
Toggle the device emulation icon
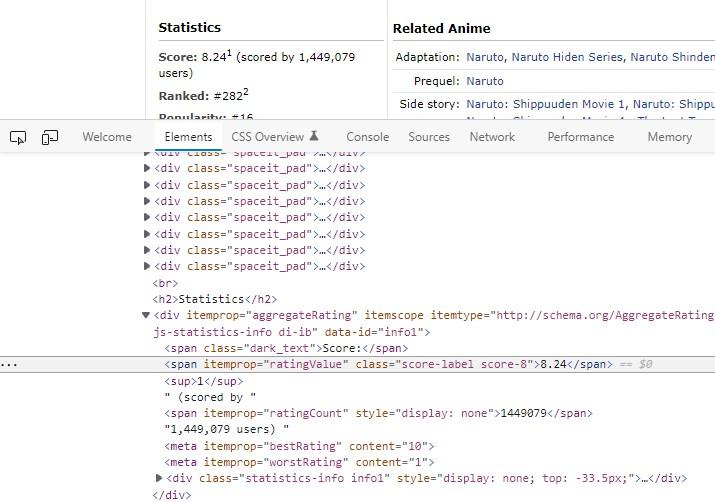coord(50,137)
